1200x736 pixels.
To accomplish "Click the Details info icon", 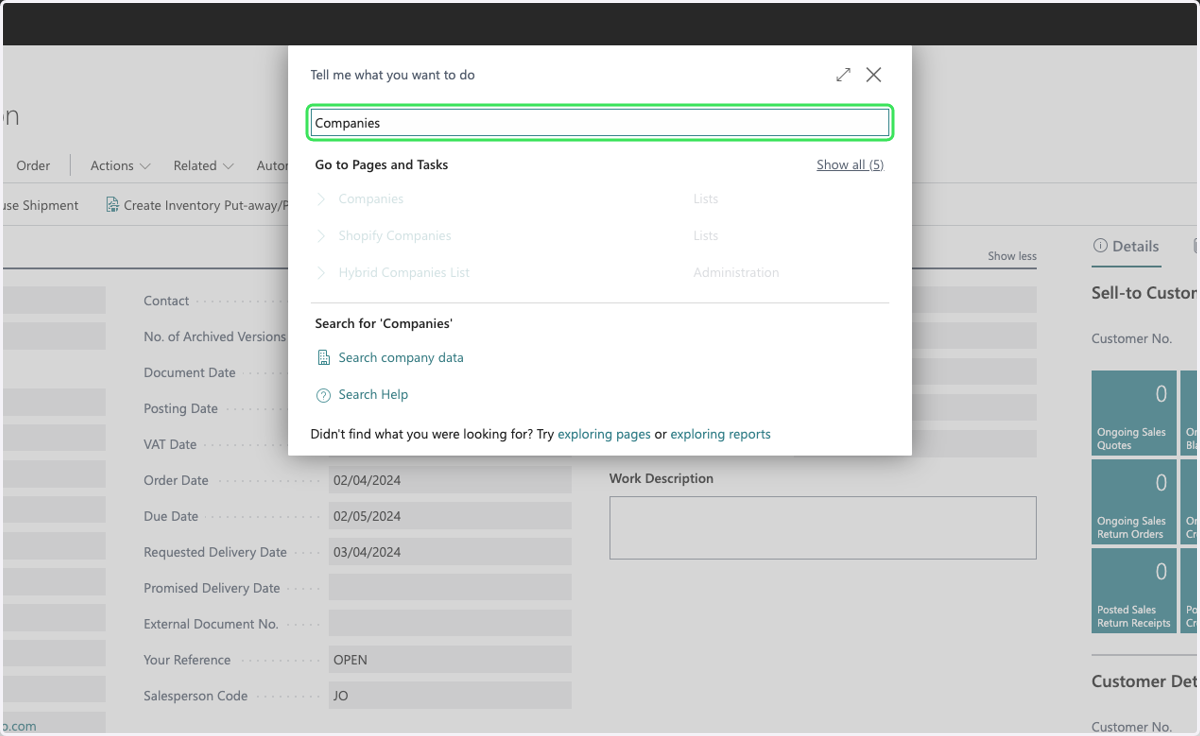I will click(x=1100, y=246).
